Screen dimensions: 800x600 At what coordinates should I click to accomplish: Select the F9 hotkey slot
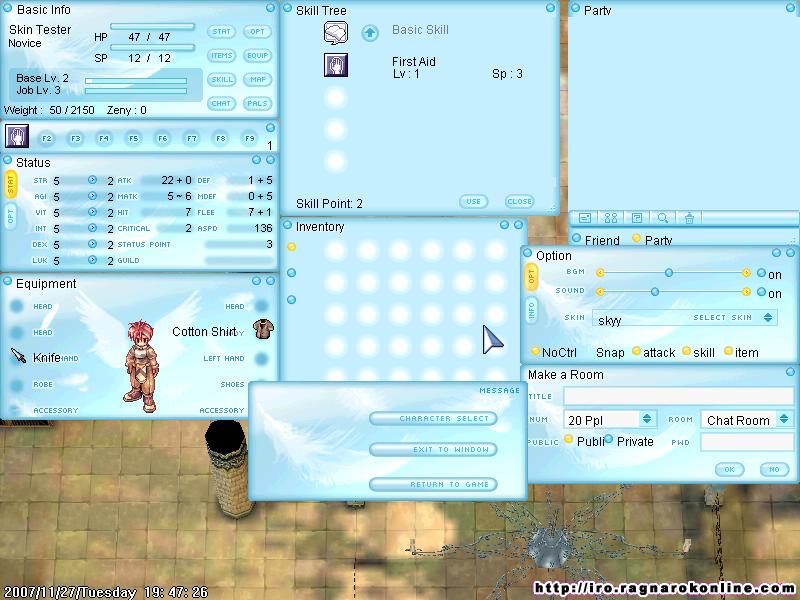coord(249,138)
